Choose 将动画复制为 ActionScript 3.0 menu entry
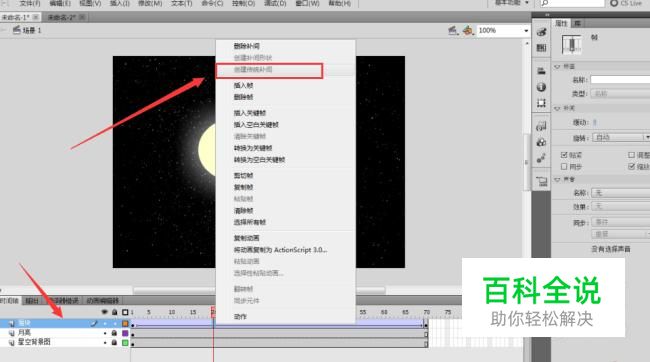The height and width of the screenshot is (362, 650). pyautogui.click(x=280, y=250)
